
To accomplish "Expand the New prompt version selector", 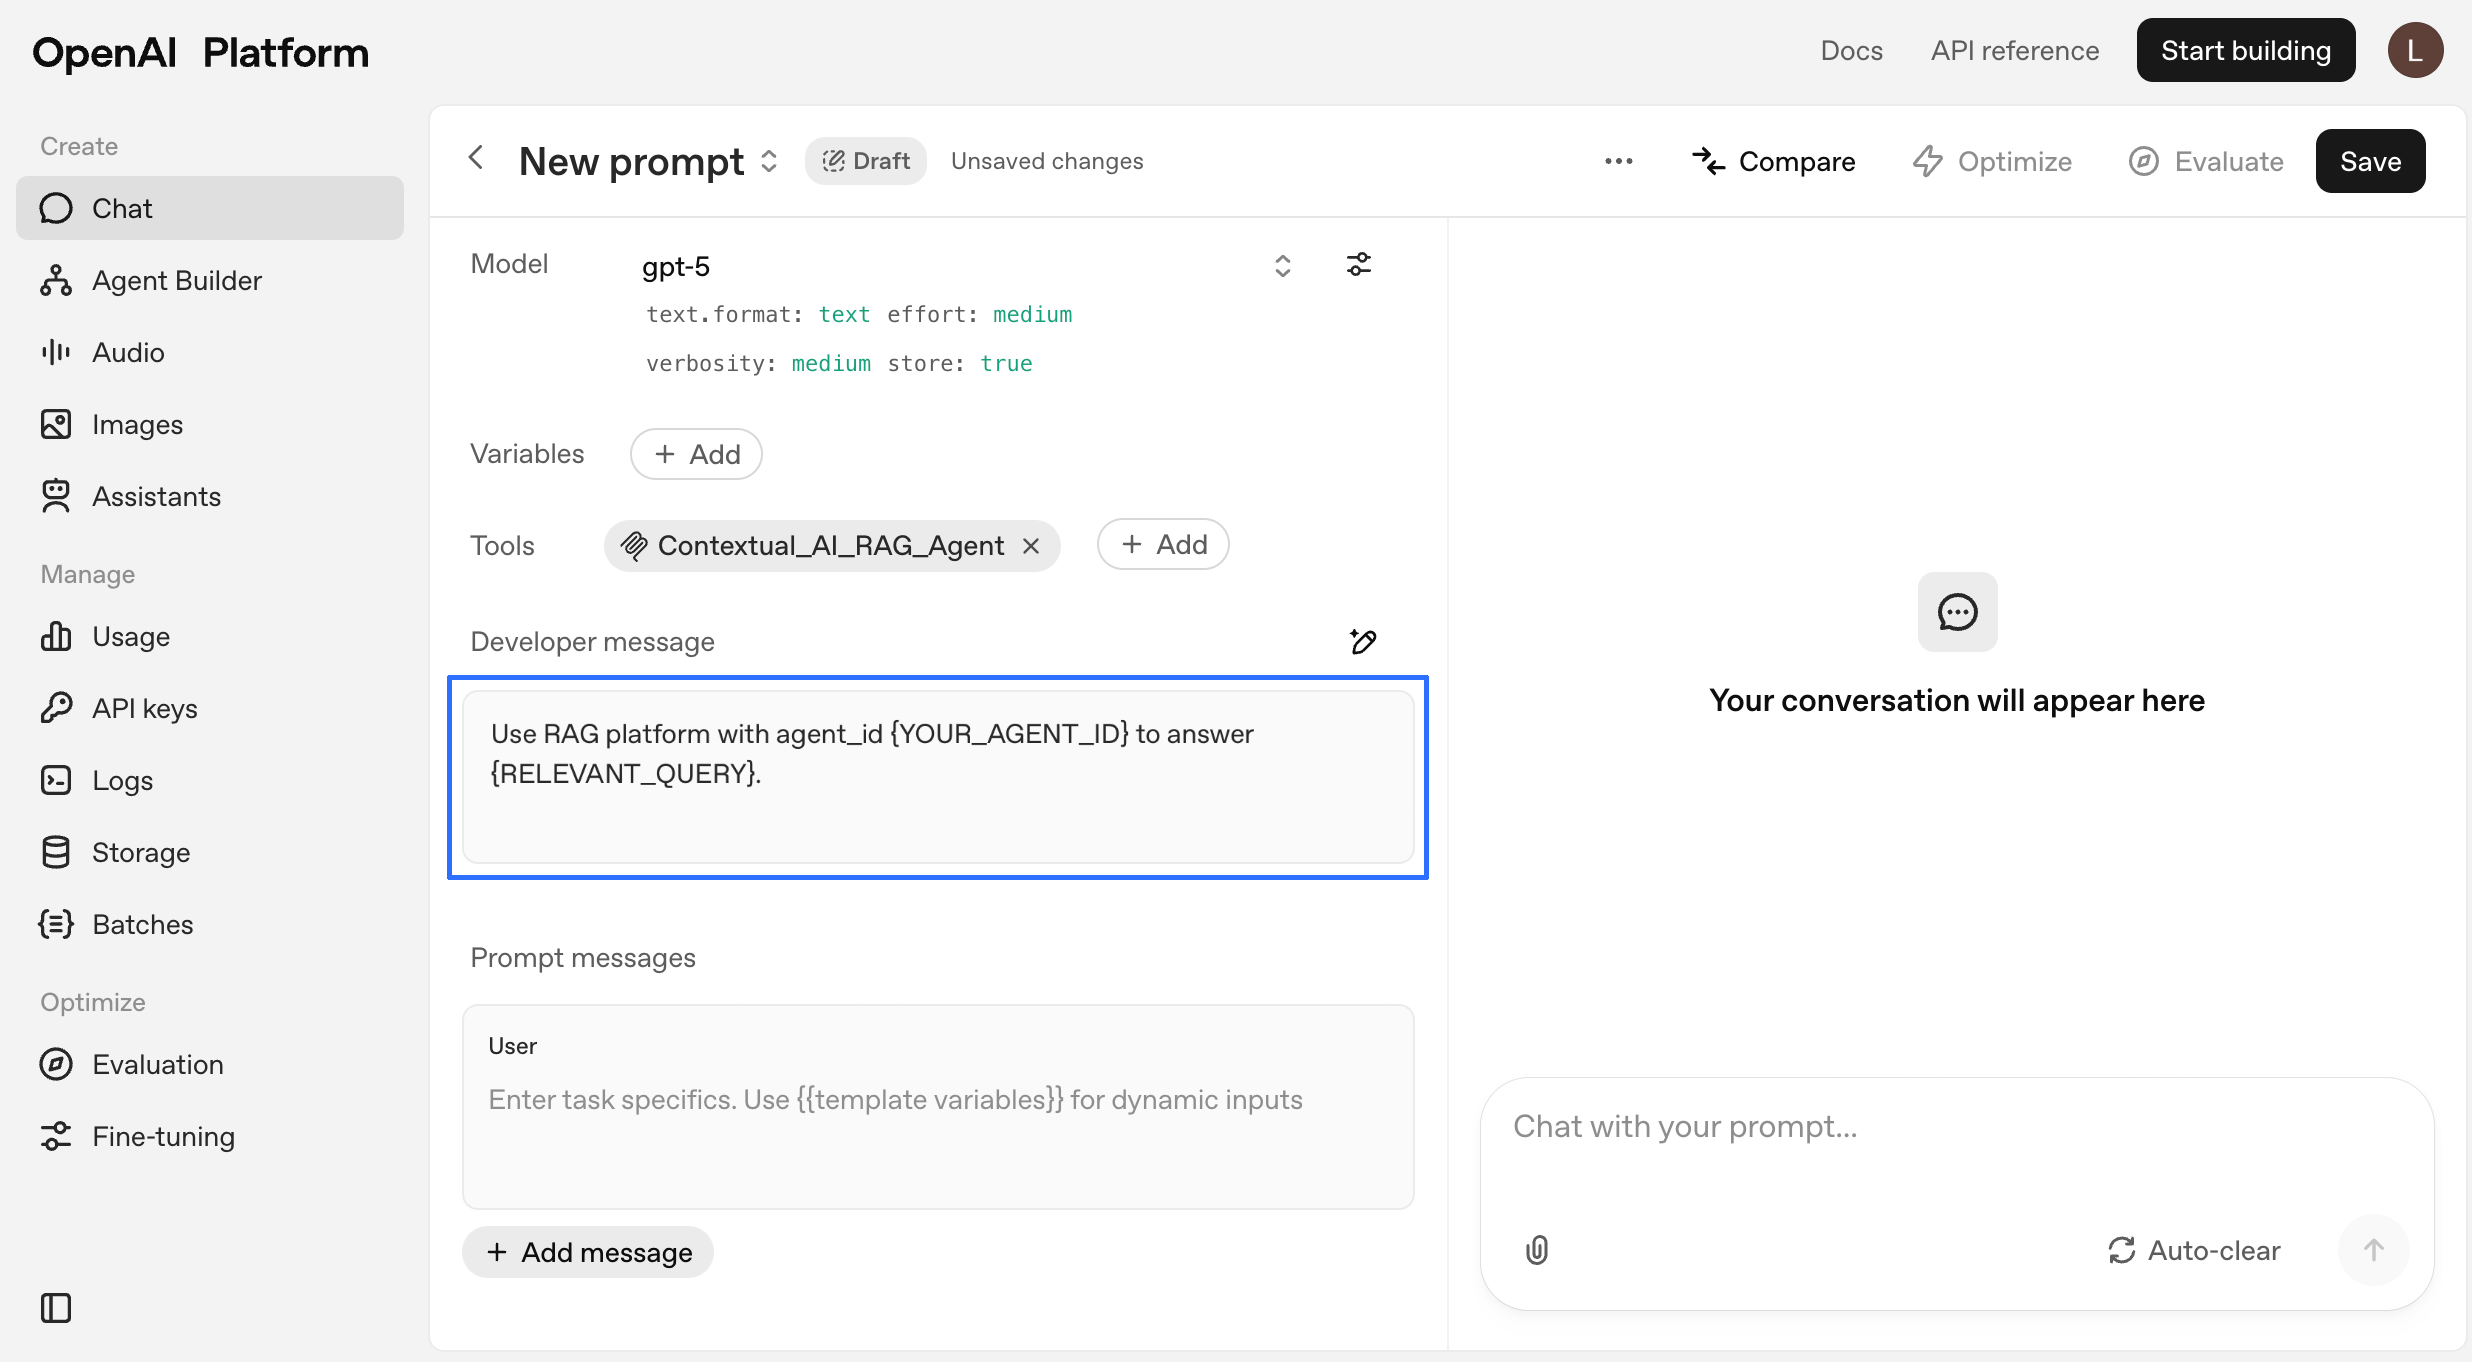I will (x=769, y=161).
